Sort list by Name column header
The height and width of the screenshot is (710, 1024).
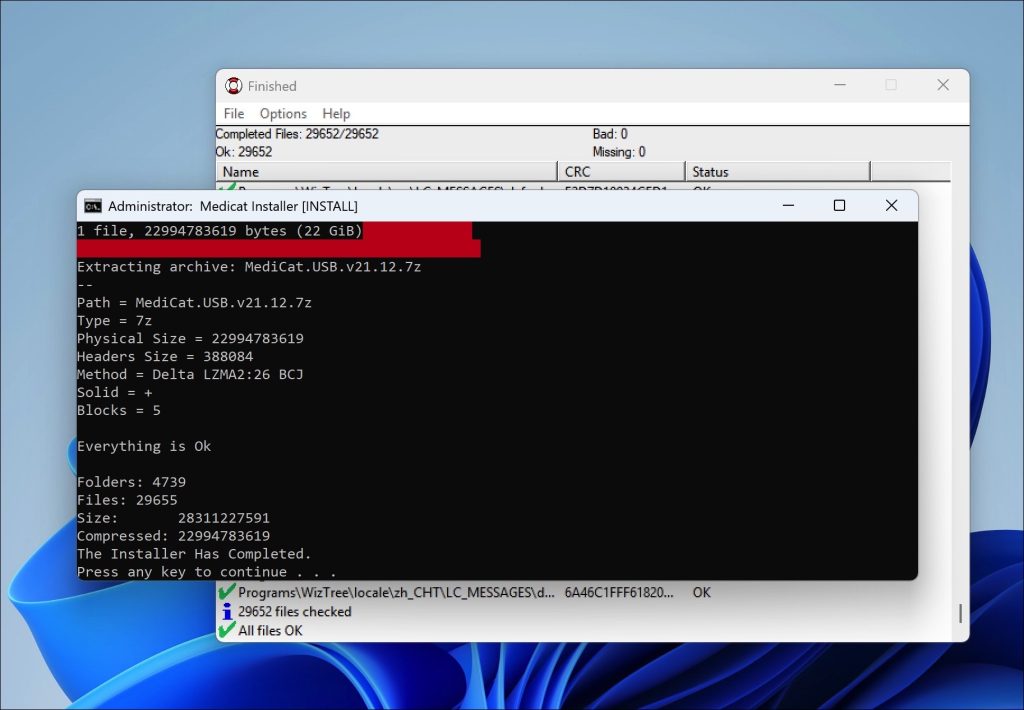pyautogui.click(x=386, y=172)
